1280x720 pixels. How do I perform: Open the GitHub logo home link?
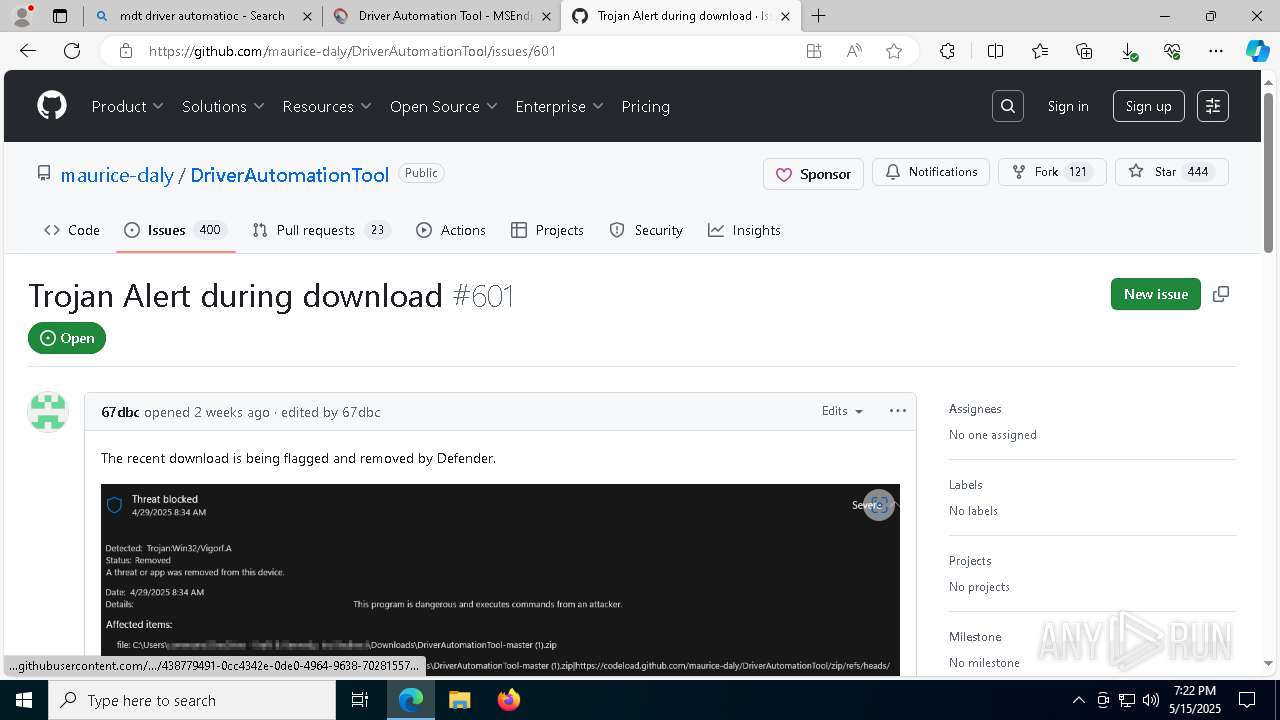coord(52,106)
